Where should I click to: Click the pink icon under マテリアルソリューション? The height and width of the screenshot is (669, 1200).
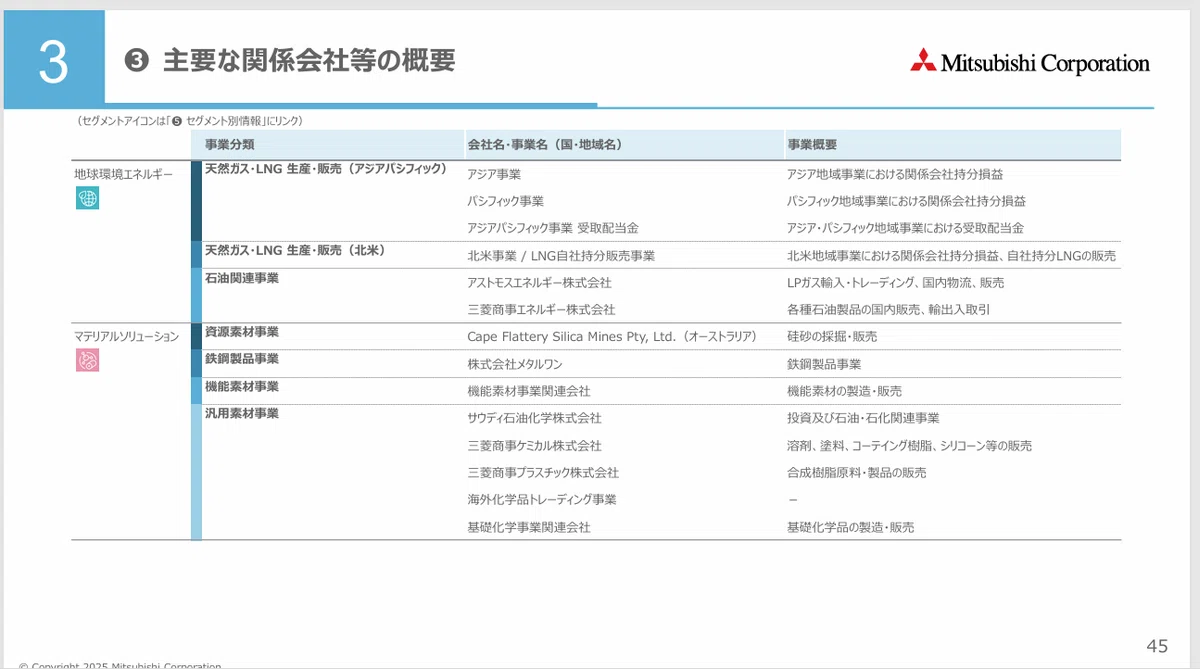[88, 361]
